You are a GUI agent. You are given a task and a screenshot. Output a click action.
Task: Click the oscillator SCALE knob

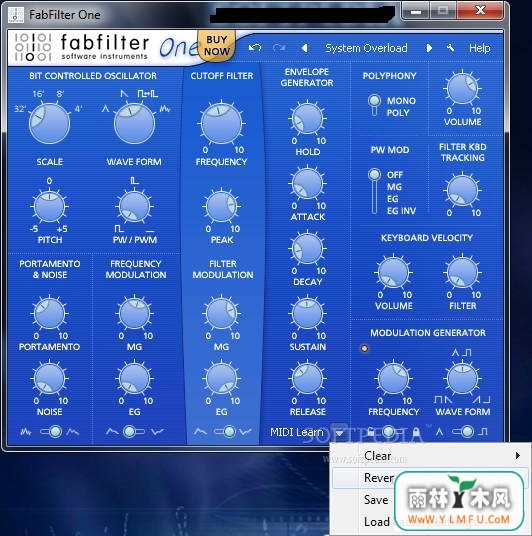pyautogui.click(x=50, y=124)
